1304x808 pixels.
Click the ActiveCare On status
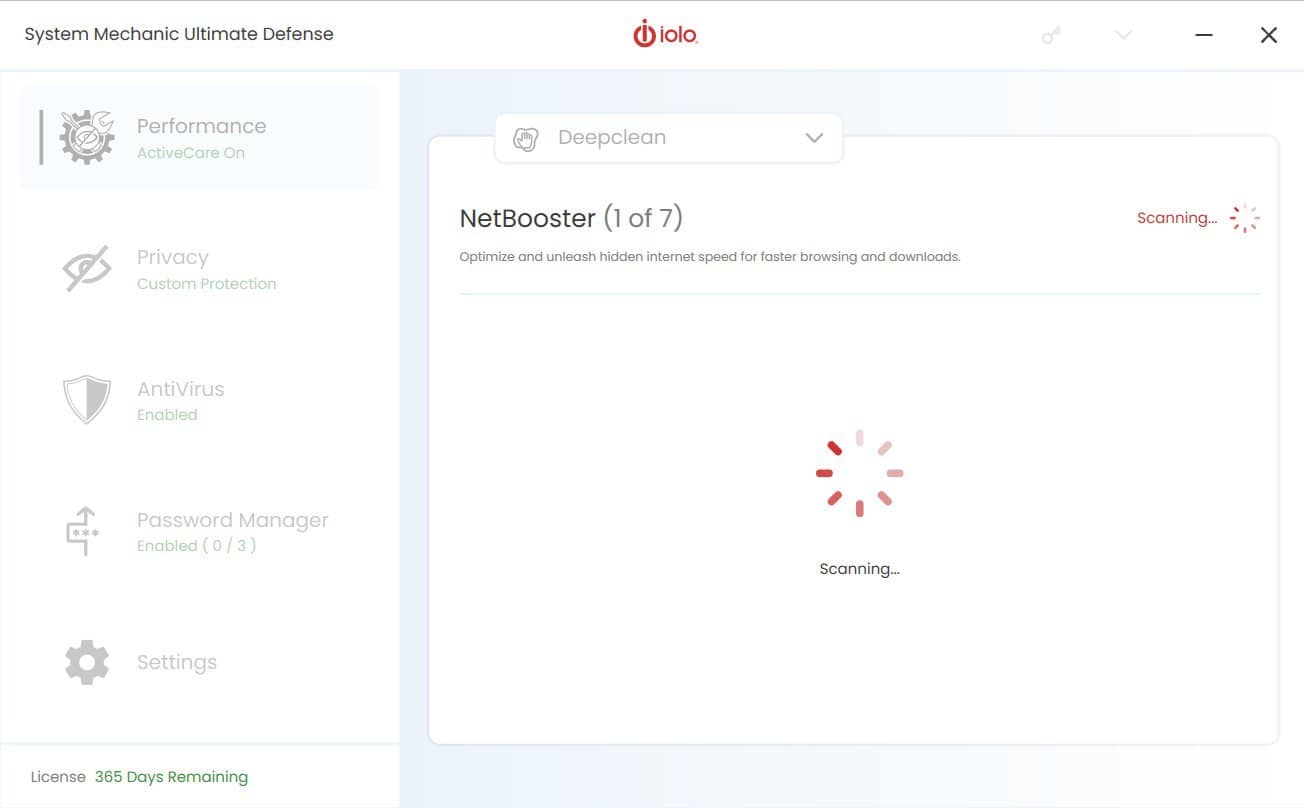(x=190, y=153)
